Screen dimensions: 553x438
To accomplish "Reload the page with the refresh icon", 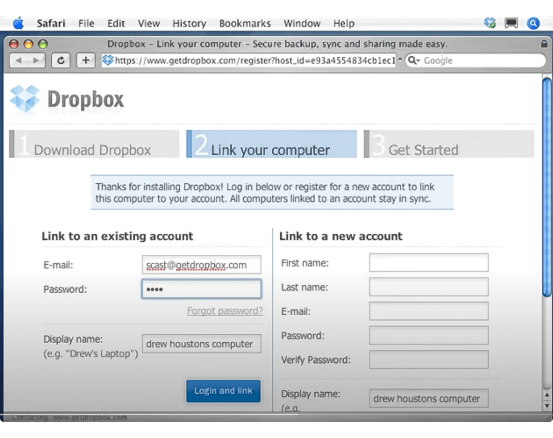I will coord(61,61).
